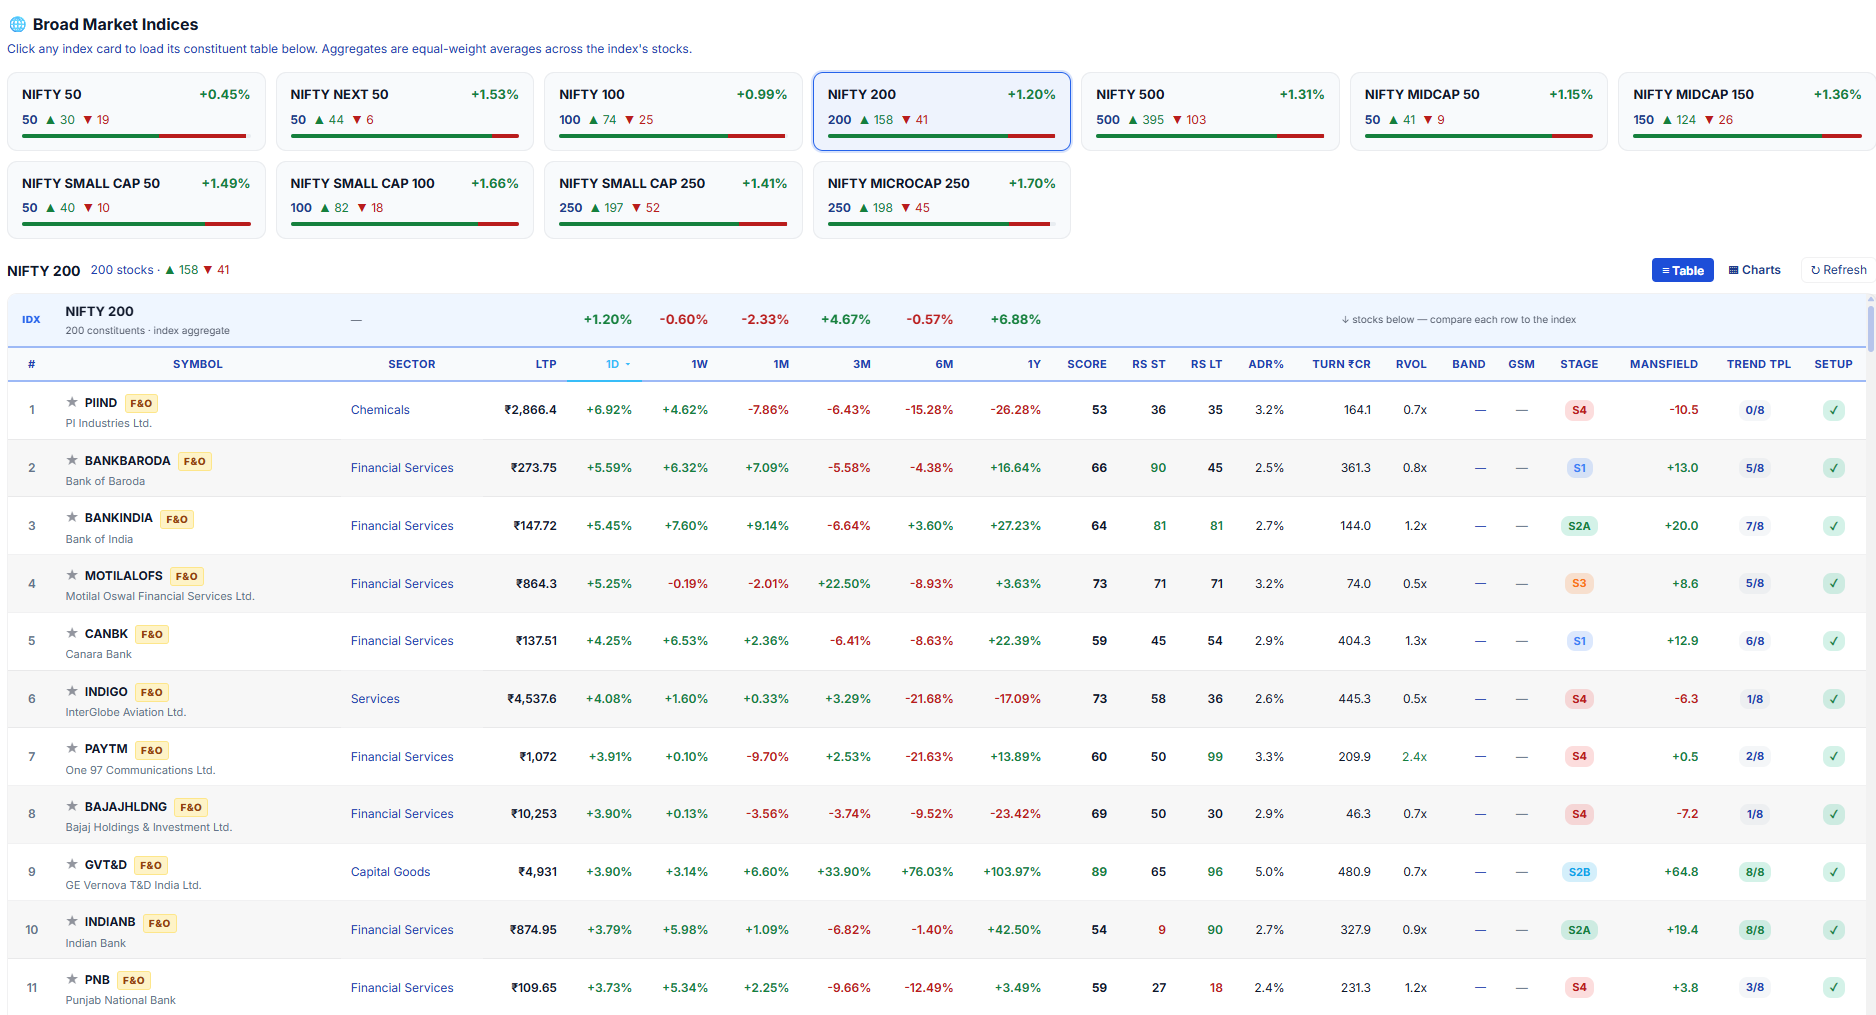1876x1015 pixels.
Task: Sort by SCORE column header
Action: pos(1087,364)
